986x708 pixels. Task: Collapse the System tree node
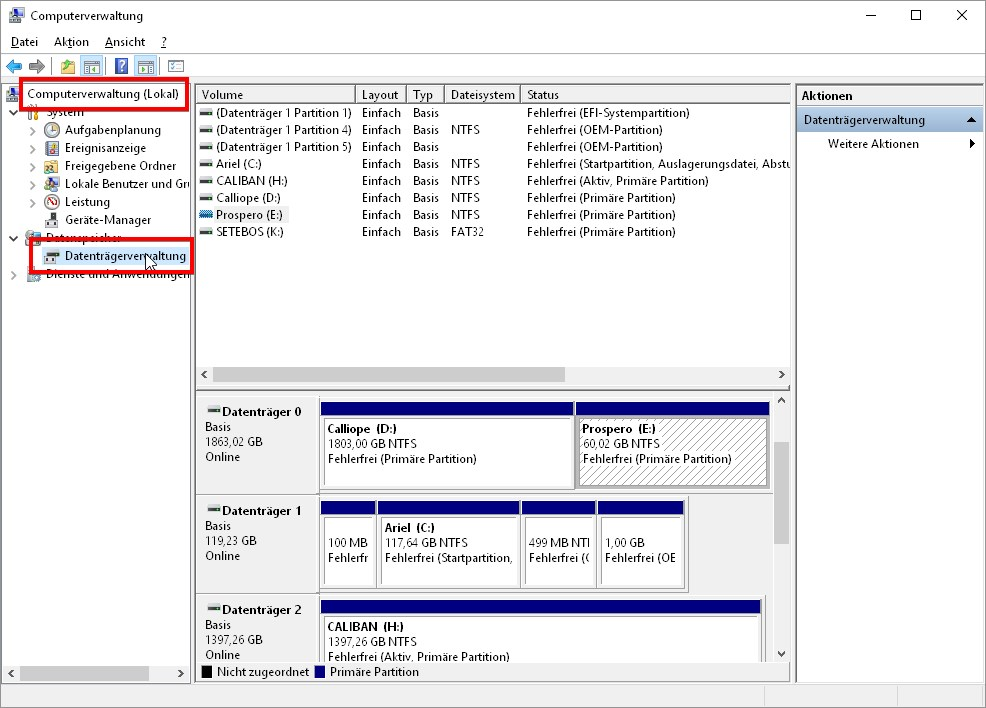13,113
